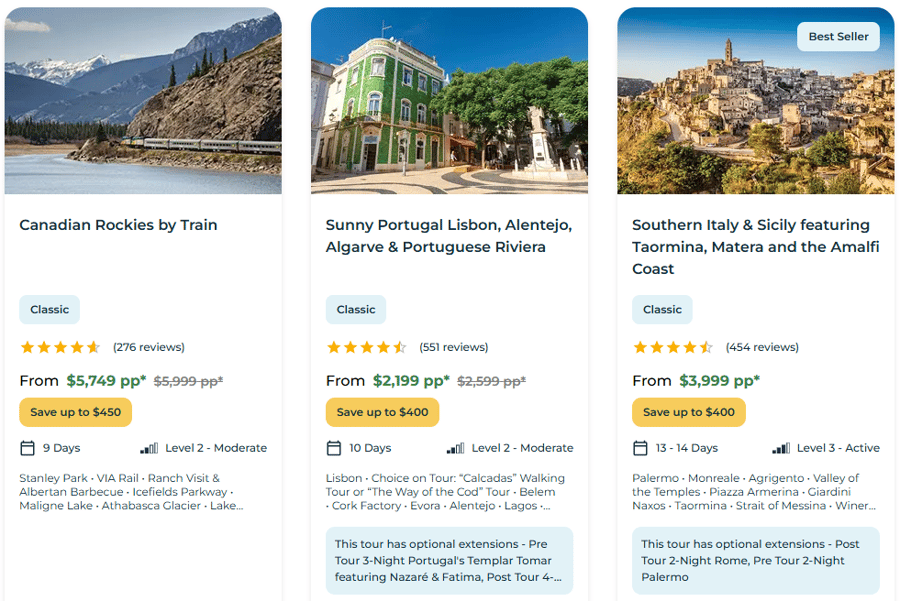Click star rating for Canadian Rockies tour
Screen dimensions: 900x601
(x=60, y=348)
